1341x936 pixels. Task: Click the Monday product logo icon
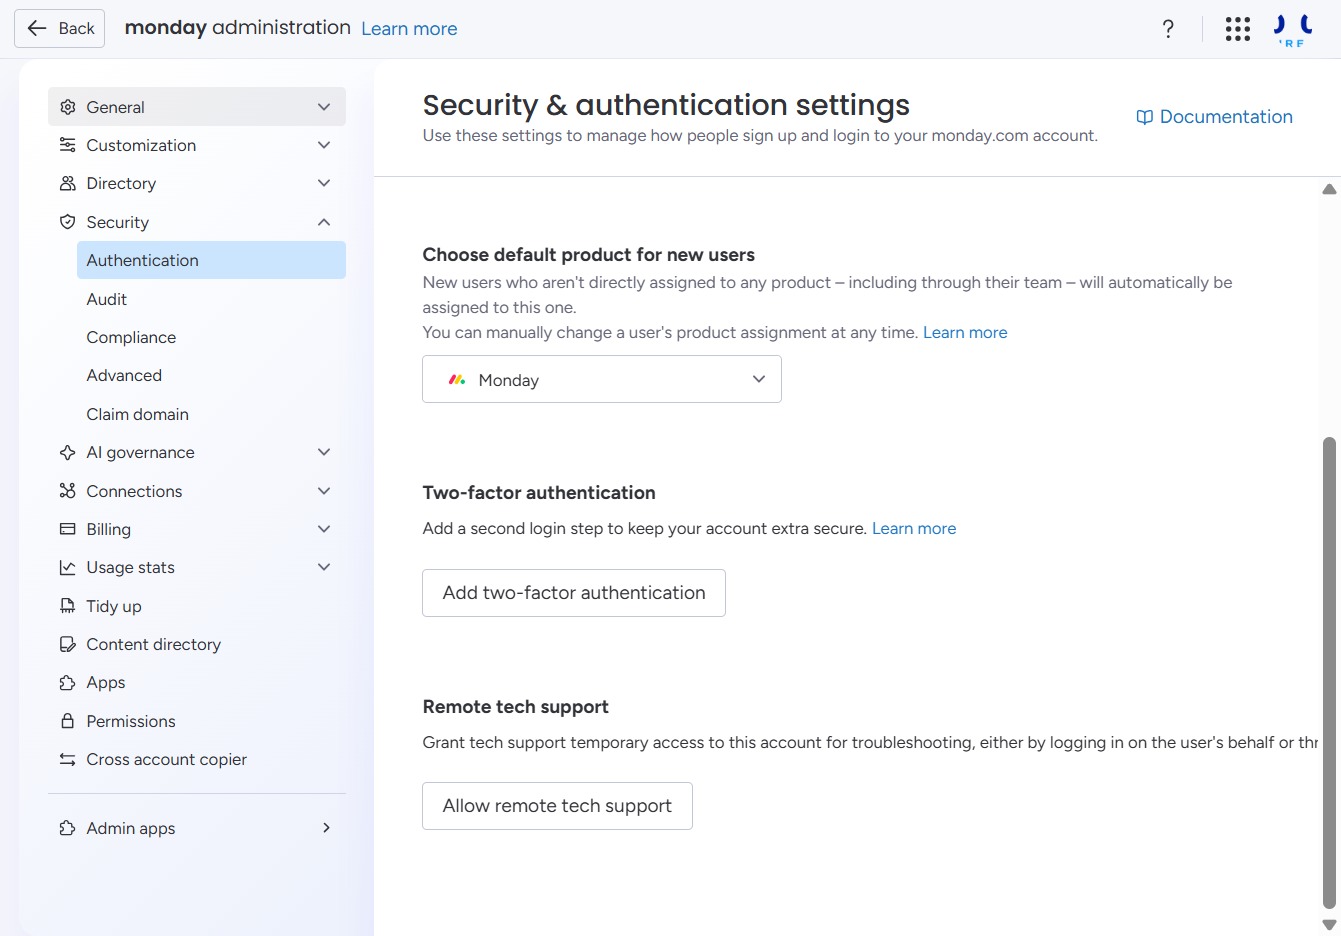click(x=457, y=380)
